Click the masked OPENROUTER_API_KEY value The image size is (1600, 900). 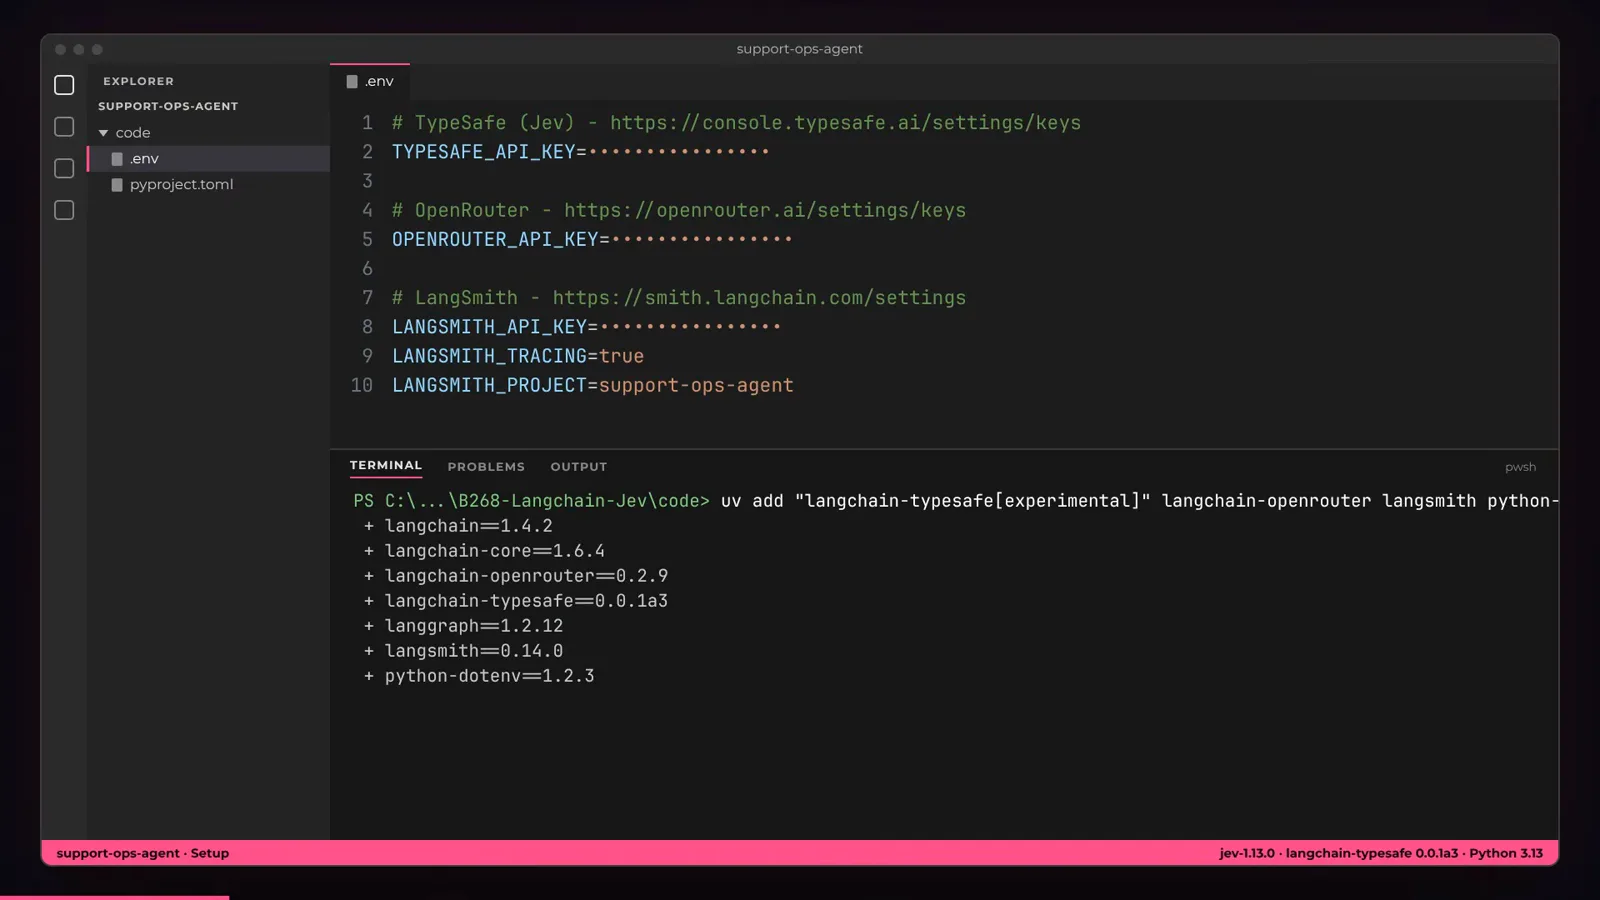[x=702, y=240]
